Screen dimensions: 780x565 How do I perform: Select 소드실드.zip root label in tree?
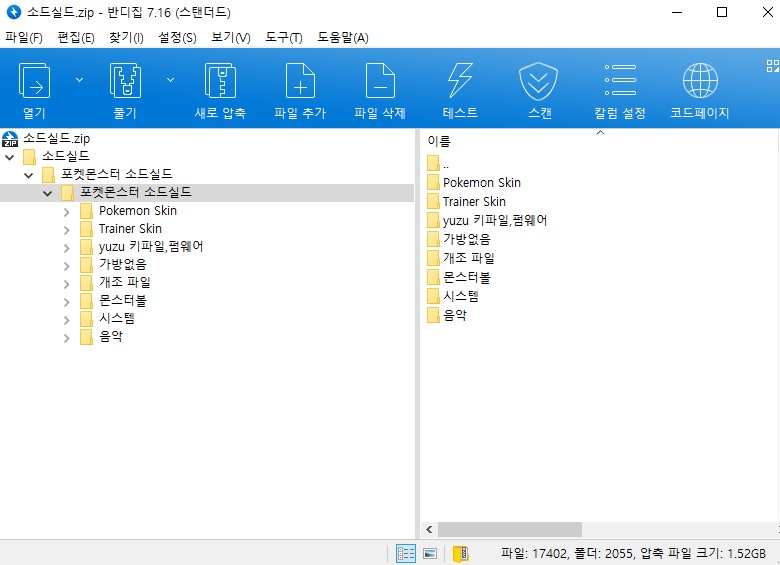tap(57, 138)
